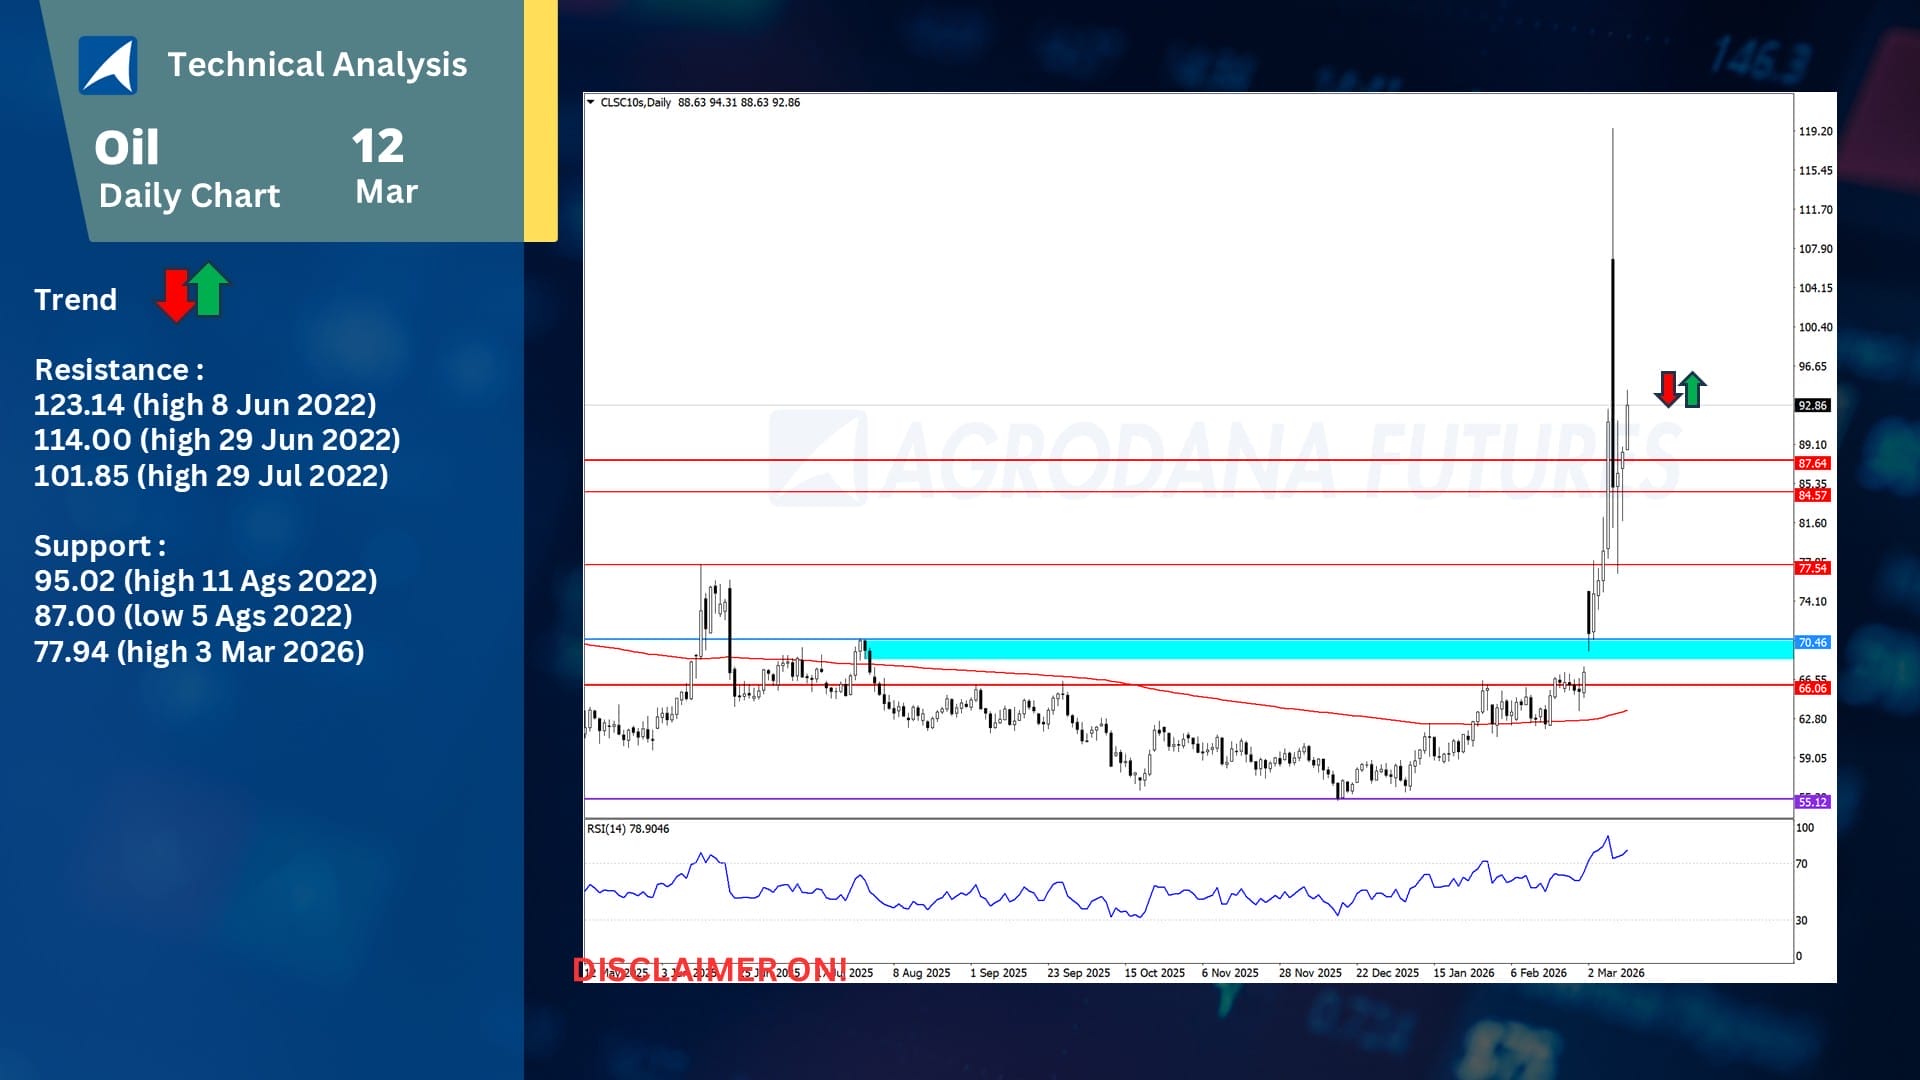1920x1080 pixels.
Task: Click the 70.46 blue price label
Action: (x=1812, y=642)
